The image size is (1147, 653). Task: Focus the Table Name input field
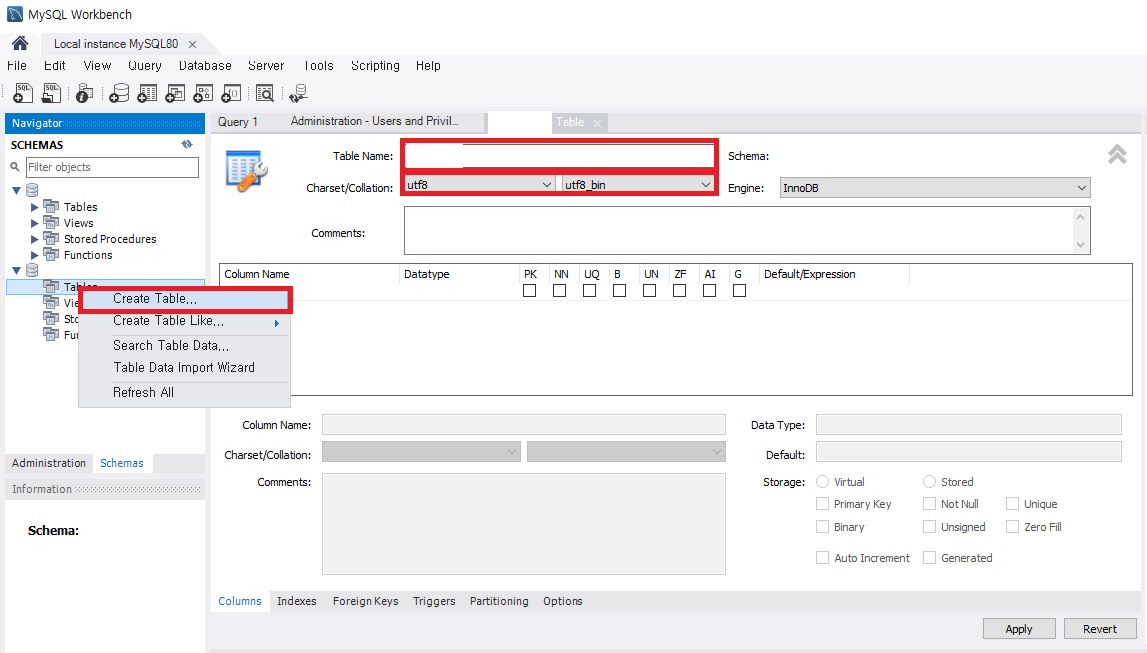point(559,155)
